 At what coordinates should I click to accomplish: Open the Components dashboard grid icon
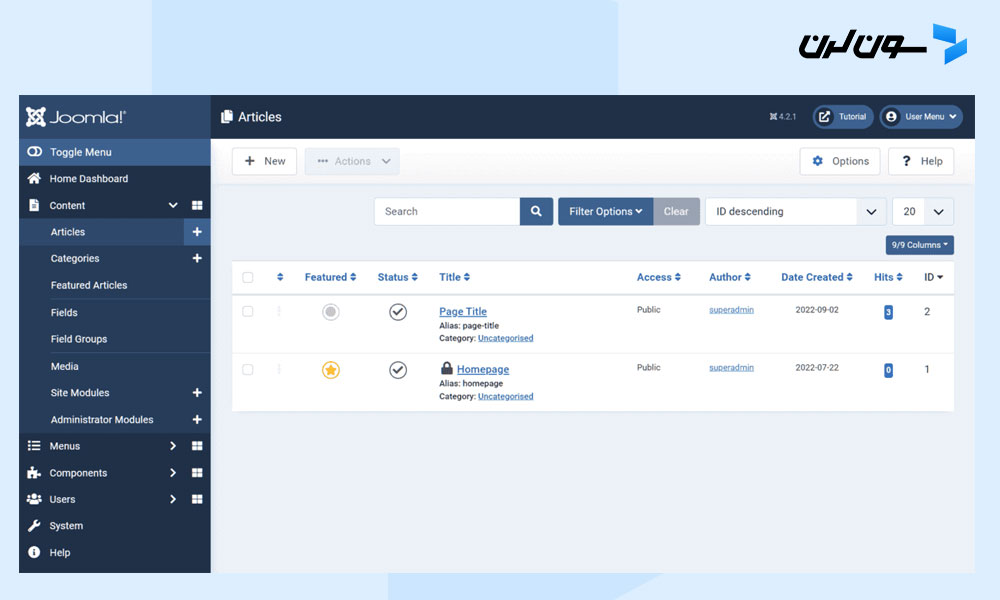pos(197,472)
